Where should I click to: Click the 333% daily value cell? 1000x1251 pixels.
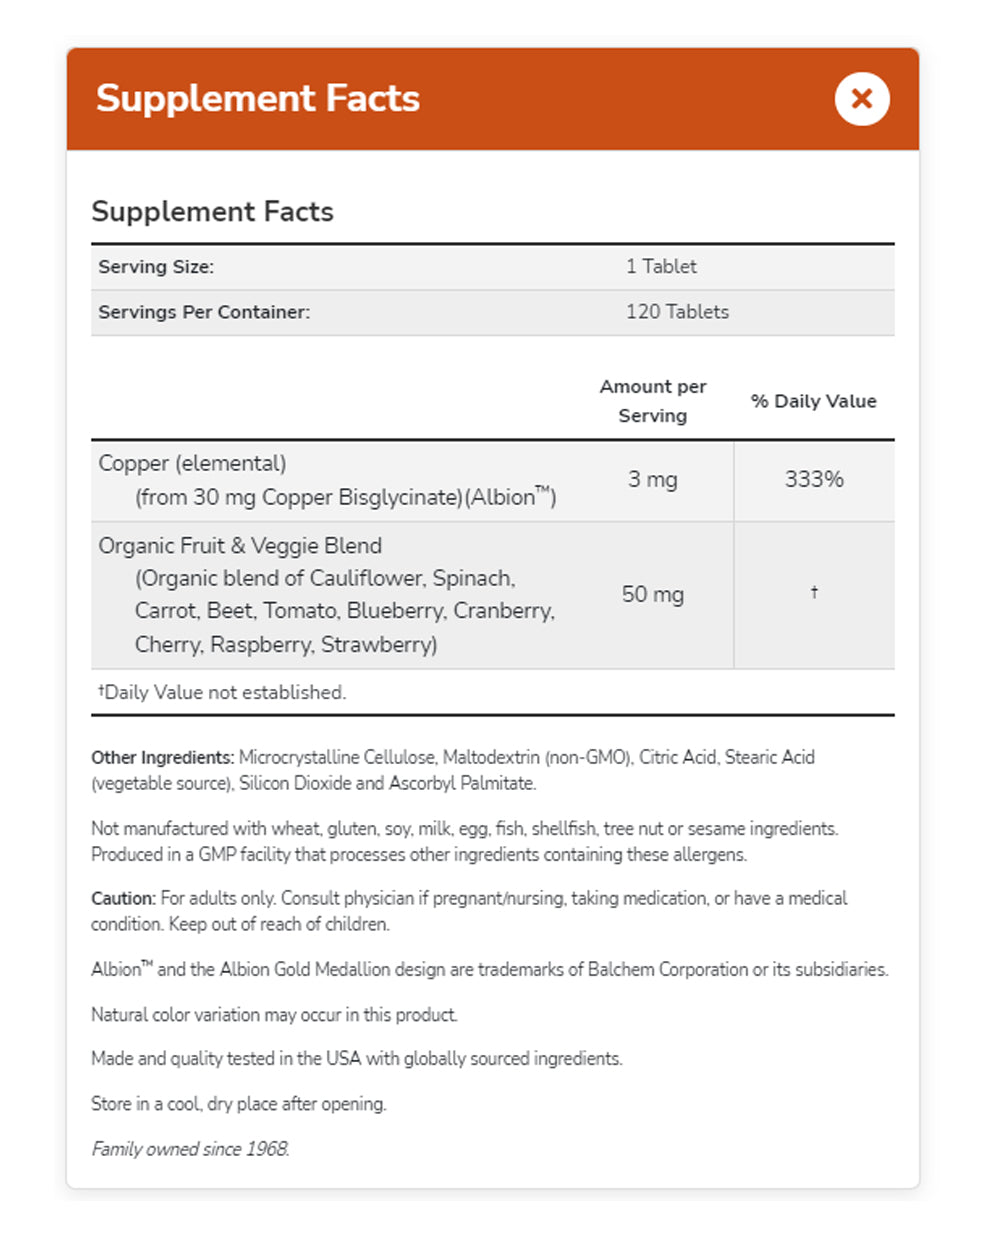tap(814, 480)
